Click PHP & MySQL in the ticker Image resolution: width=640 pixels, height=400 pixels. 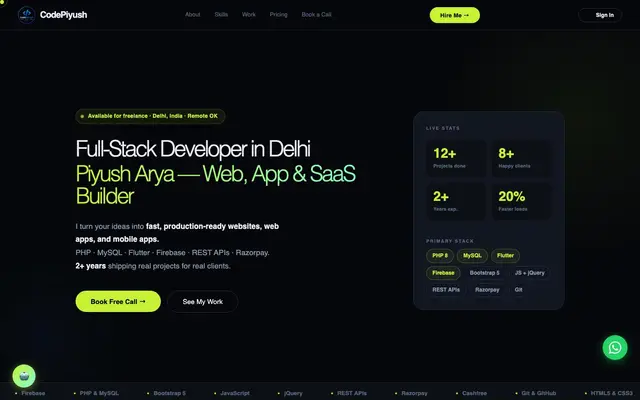click(99, 393)
